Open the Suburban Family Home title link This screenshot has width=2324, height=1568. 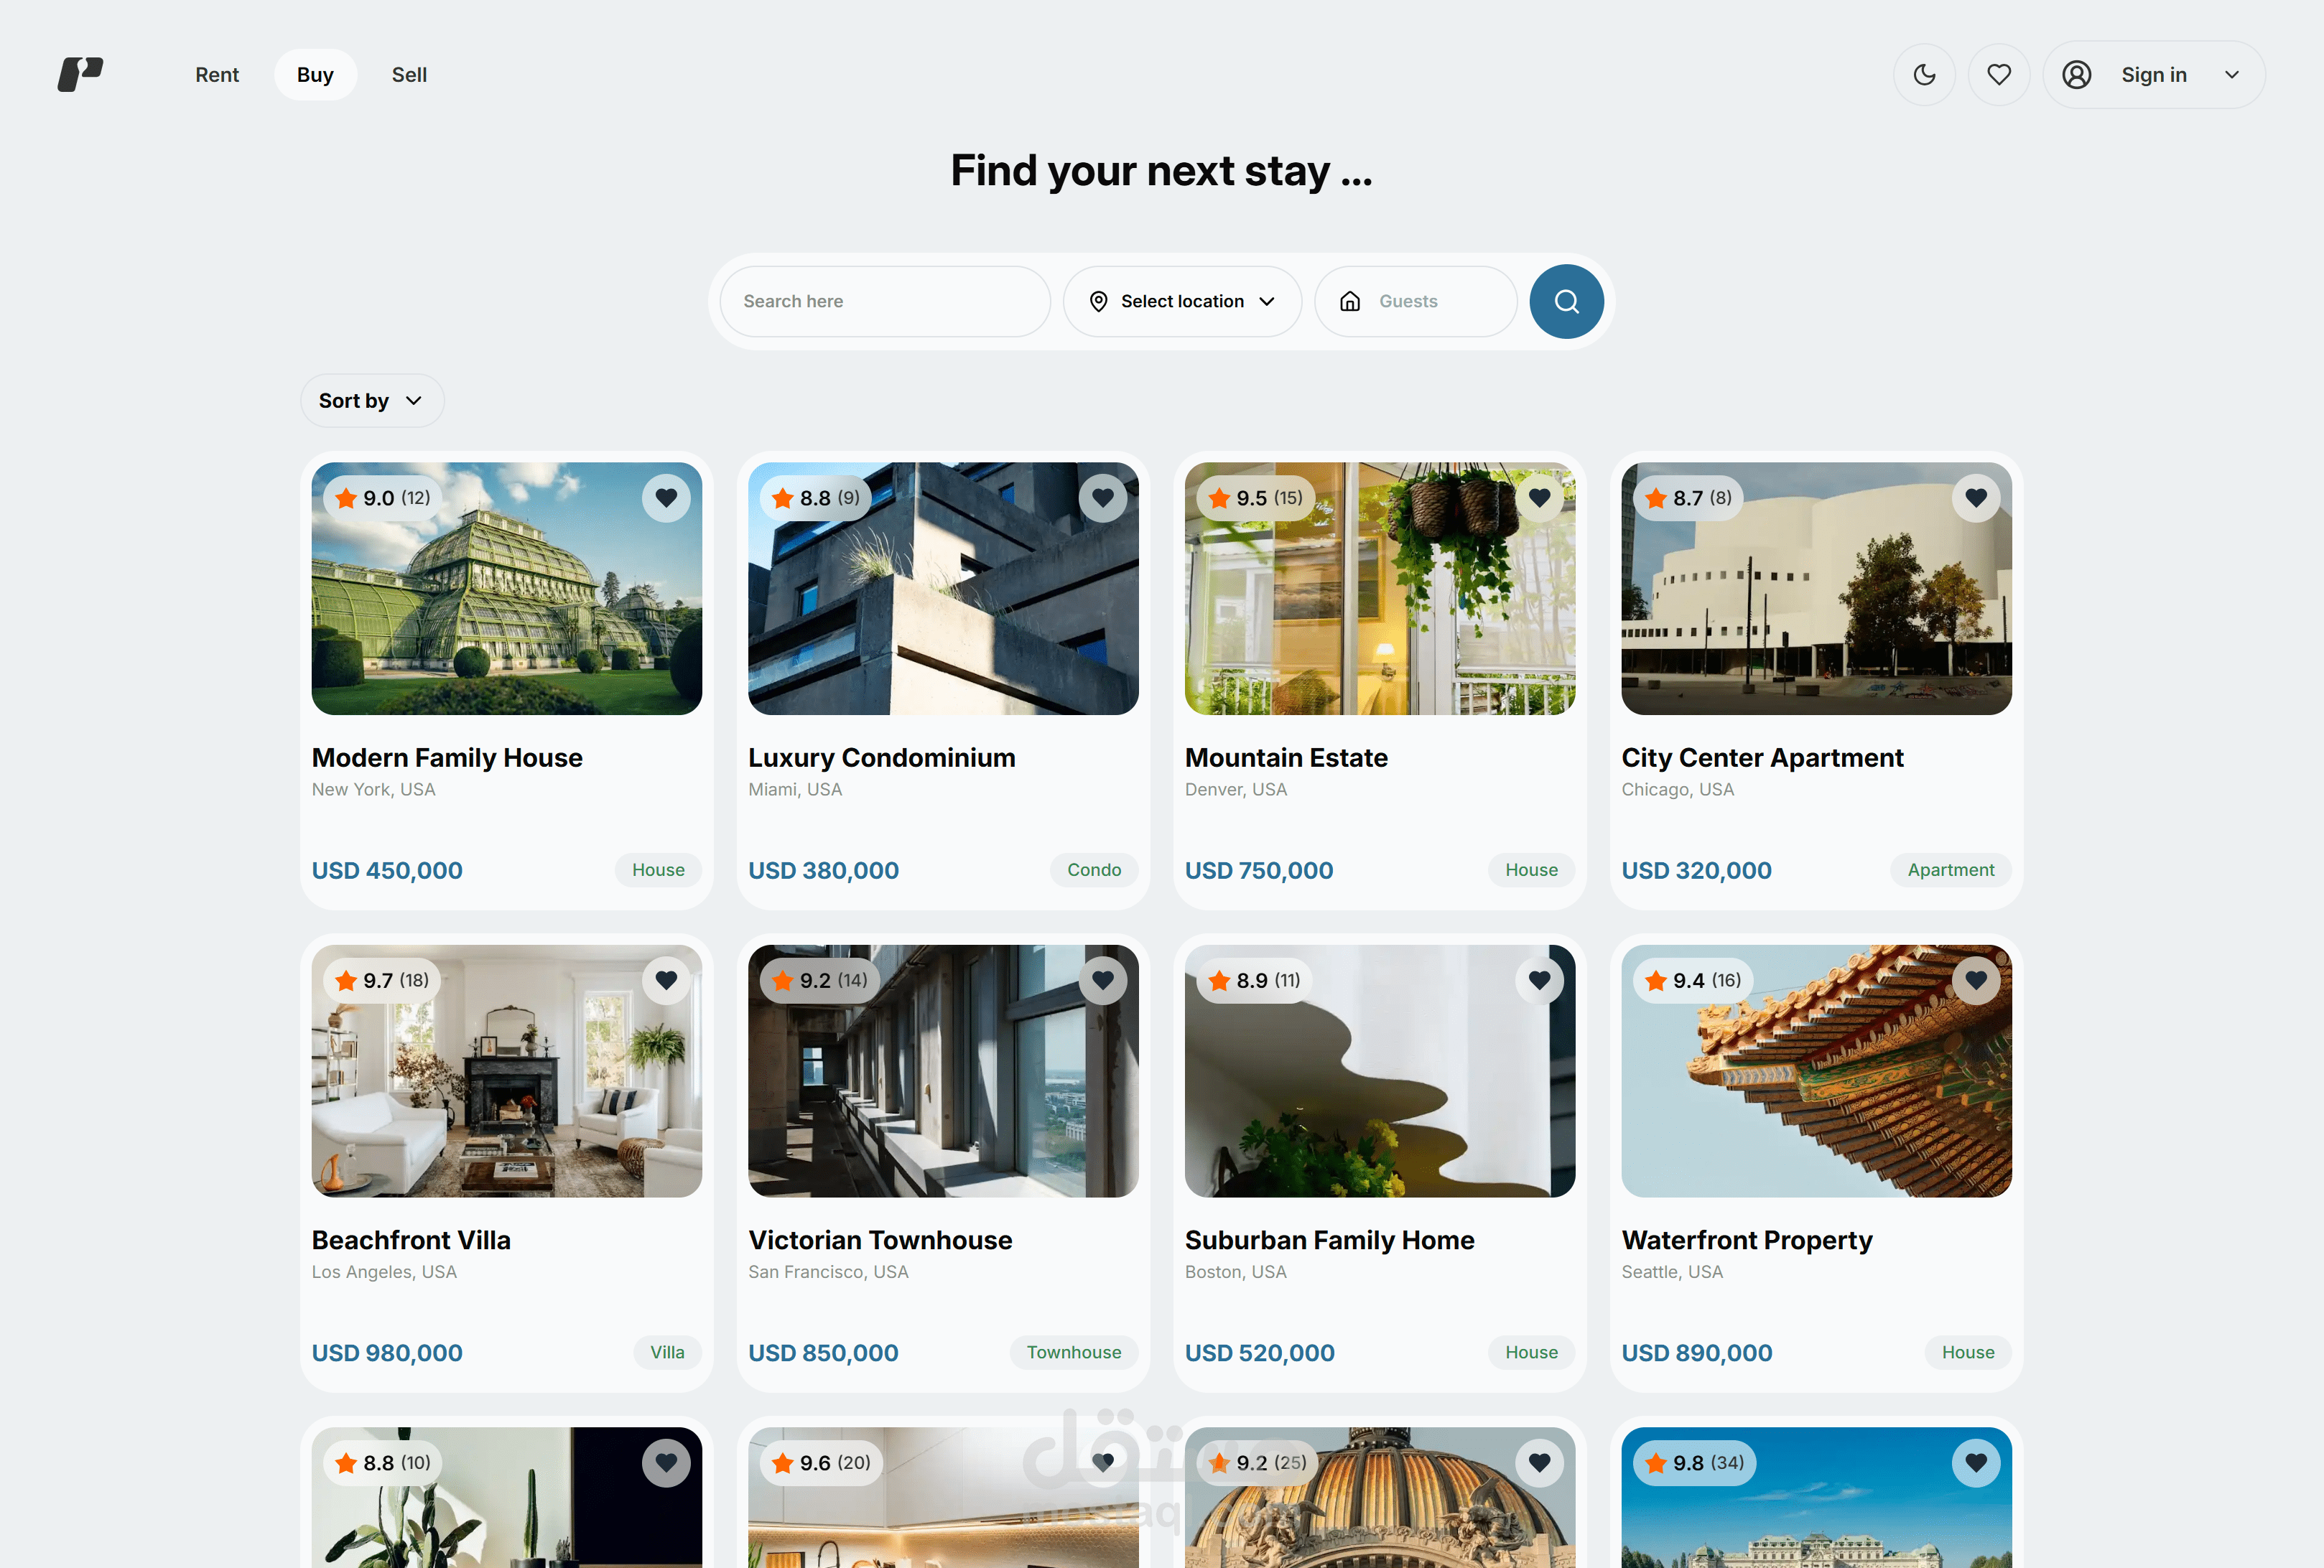(x=1329, y=1240)
